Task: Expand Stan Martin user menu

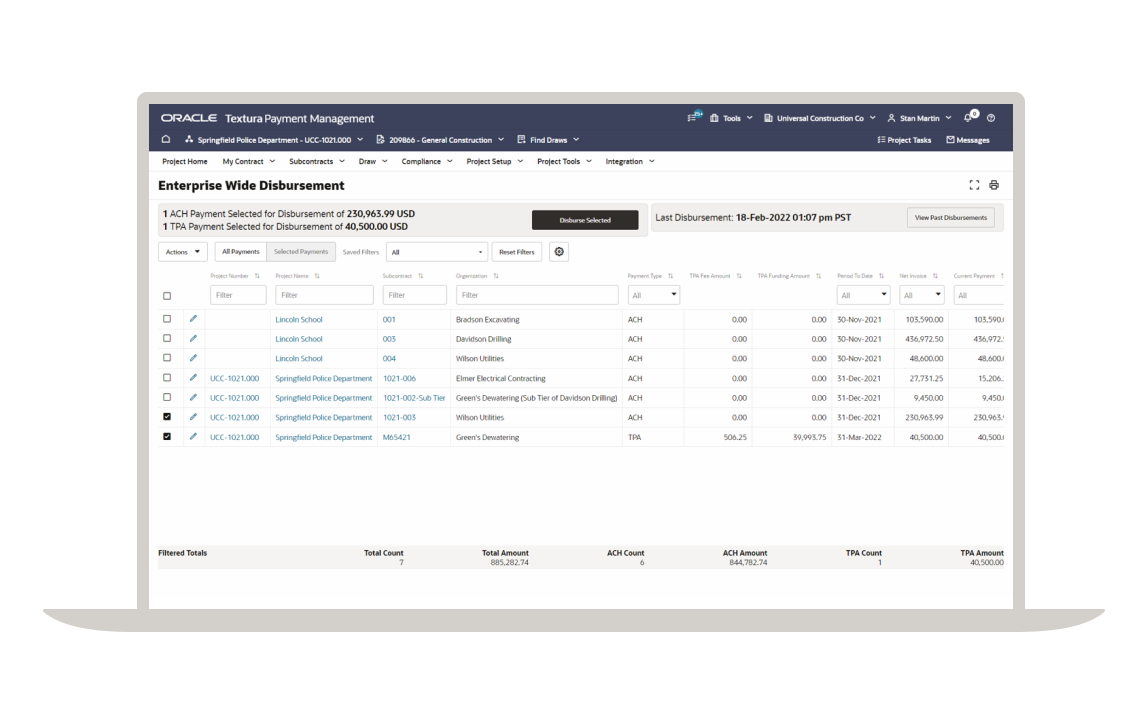Action: click(920, 118)
